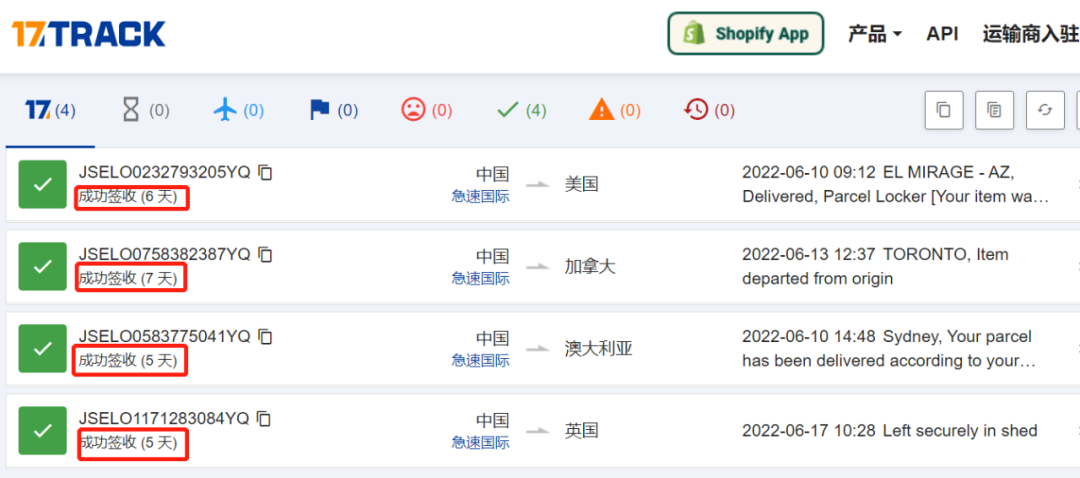Screen dimensions: 1080x478
Task: Refresh all tracking results
Action: pyautogui.click(x=1045, y=110)
